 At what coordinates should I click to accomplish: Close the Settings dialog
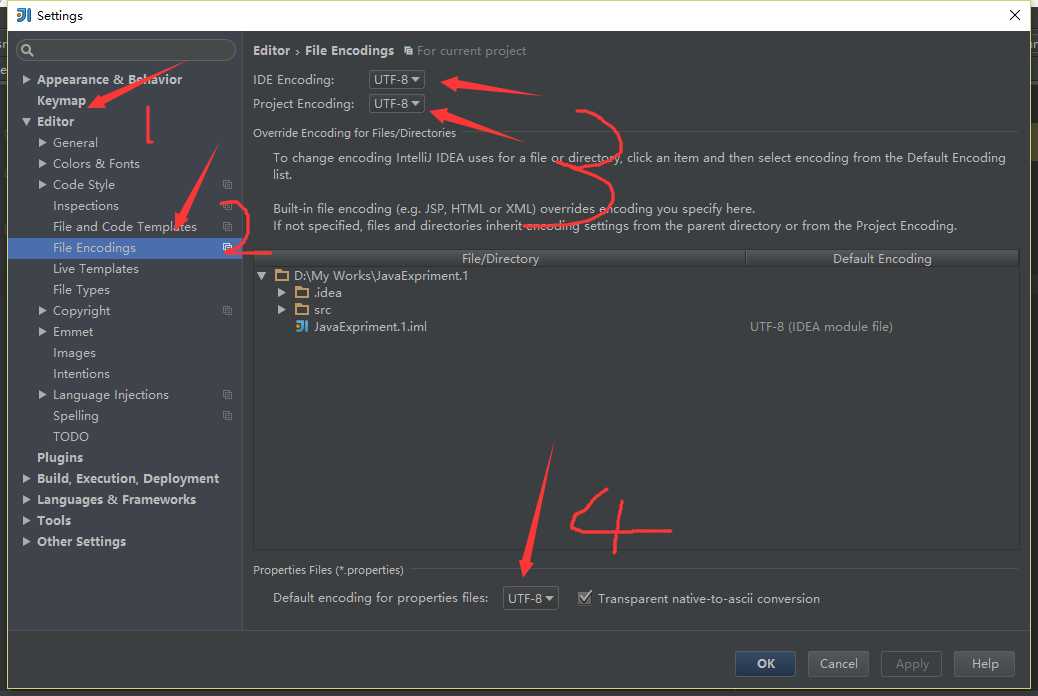point(1014,15)
